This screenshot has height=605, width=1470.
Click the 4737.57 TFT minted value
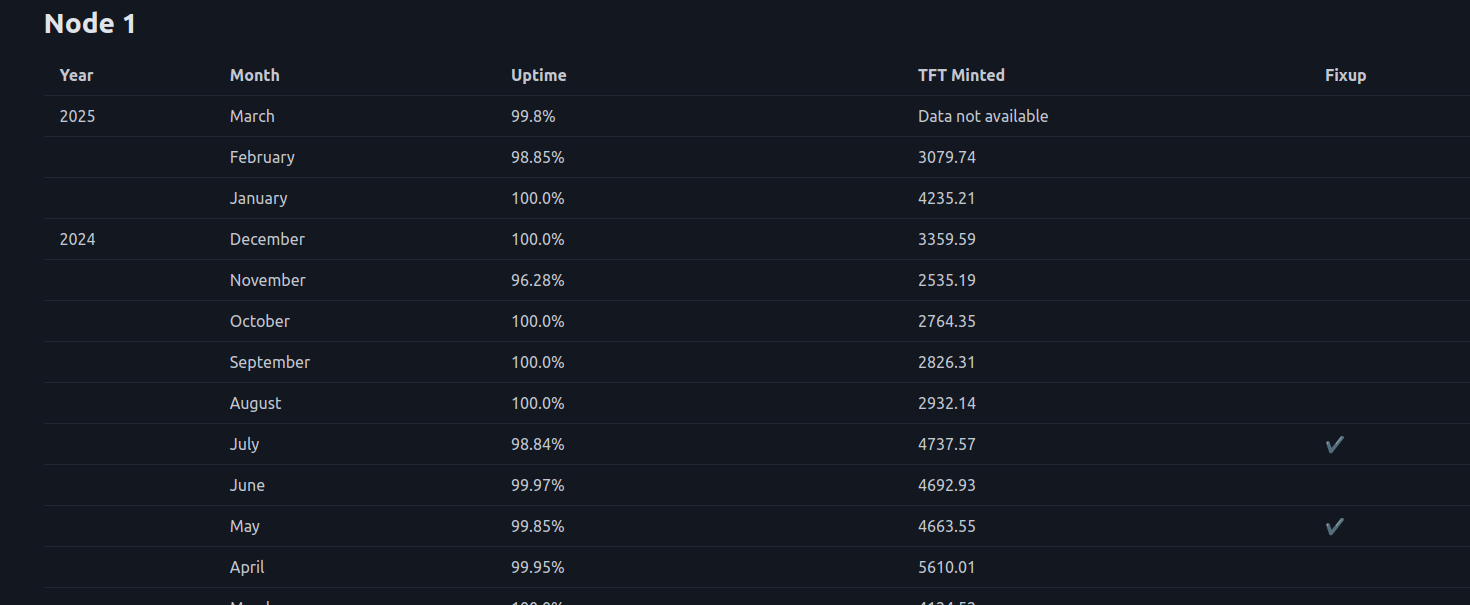(946, 444)
